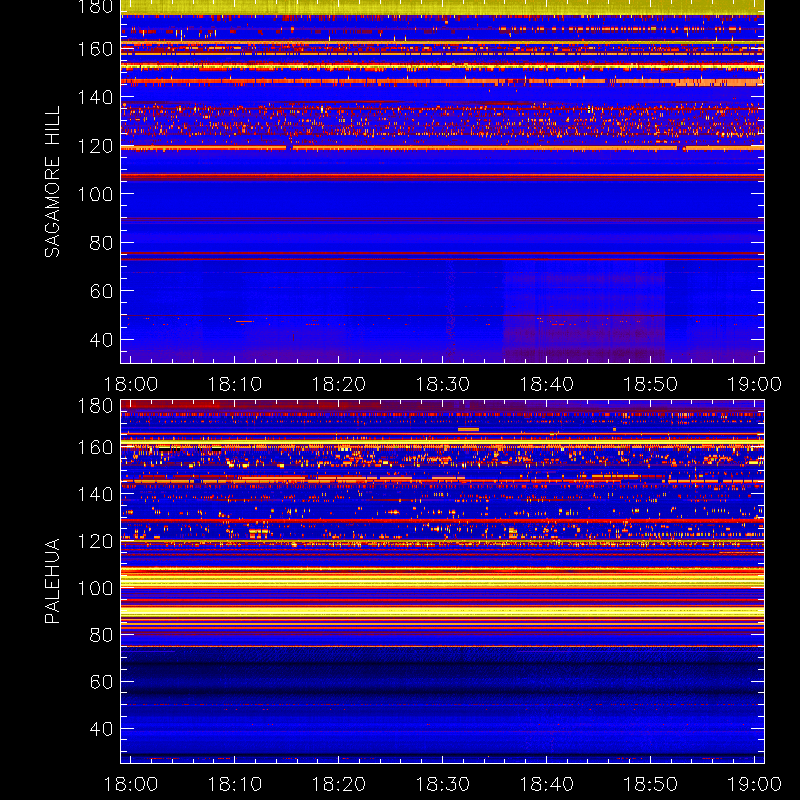Select 18:00 label below Sagamore Hill plot
Screen dimensions: 800x800
pos(131,384)
